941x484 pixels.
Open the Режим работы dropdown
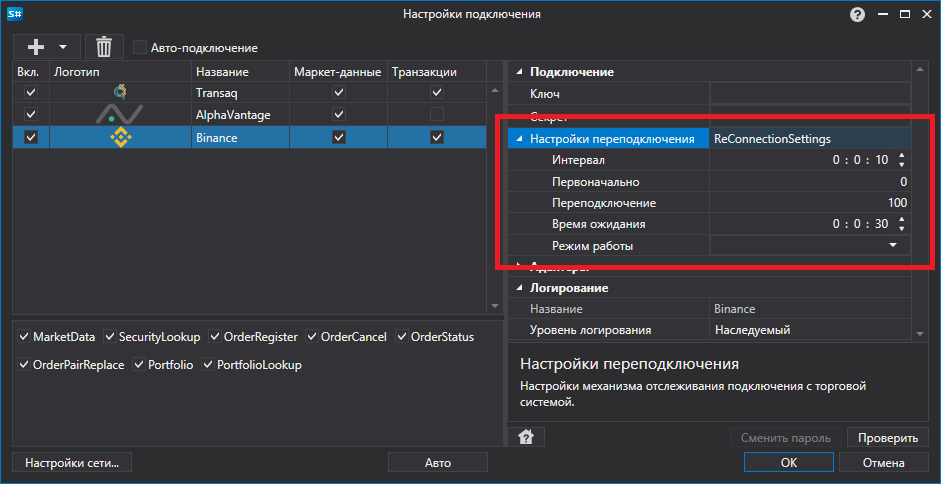(x=892, y=245)
